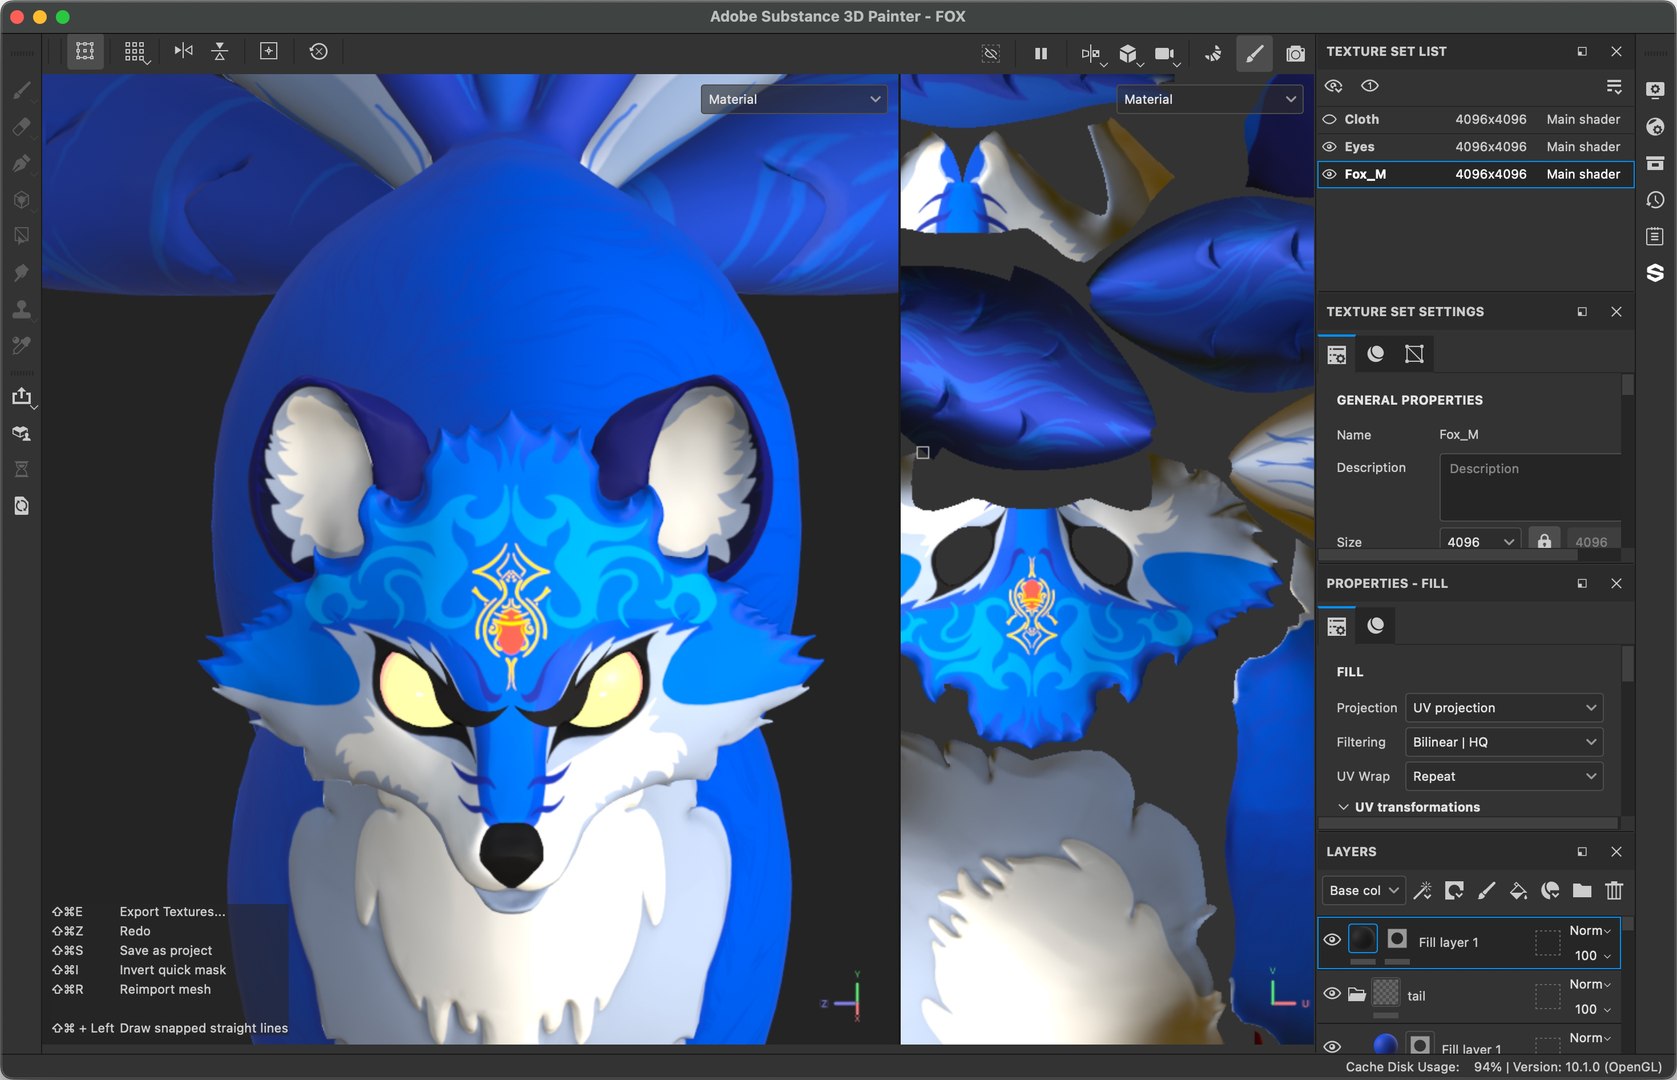Open the Export textures icon in left toolbar
The image size is (1677, 1080).
point(21,396)
